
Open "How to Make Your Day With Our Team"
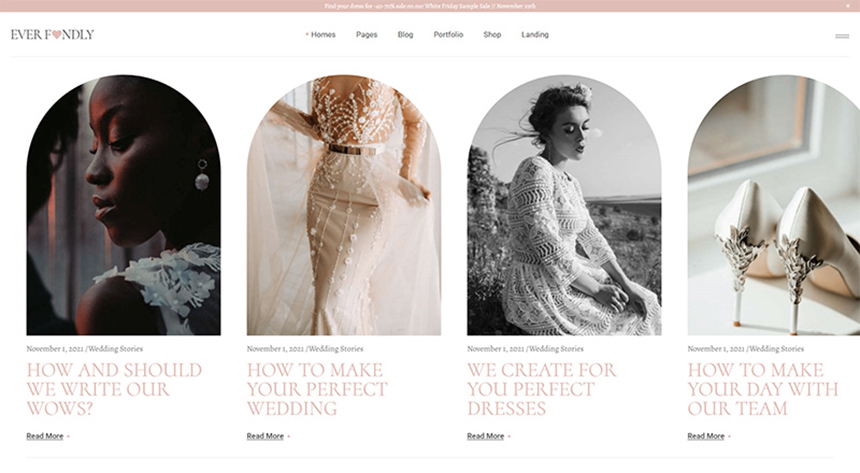(763, 389)
